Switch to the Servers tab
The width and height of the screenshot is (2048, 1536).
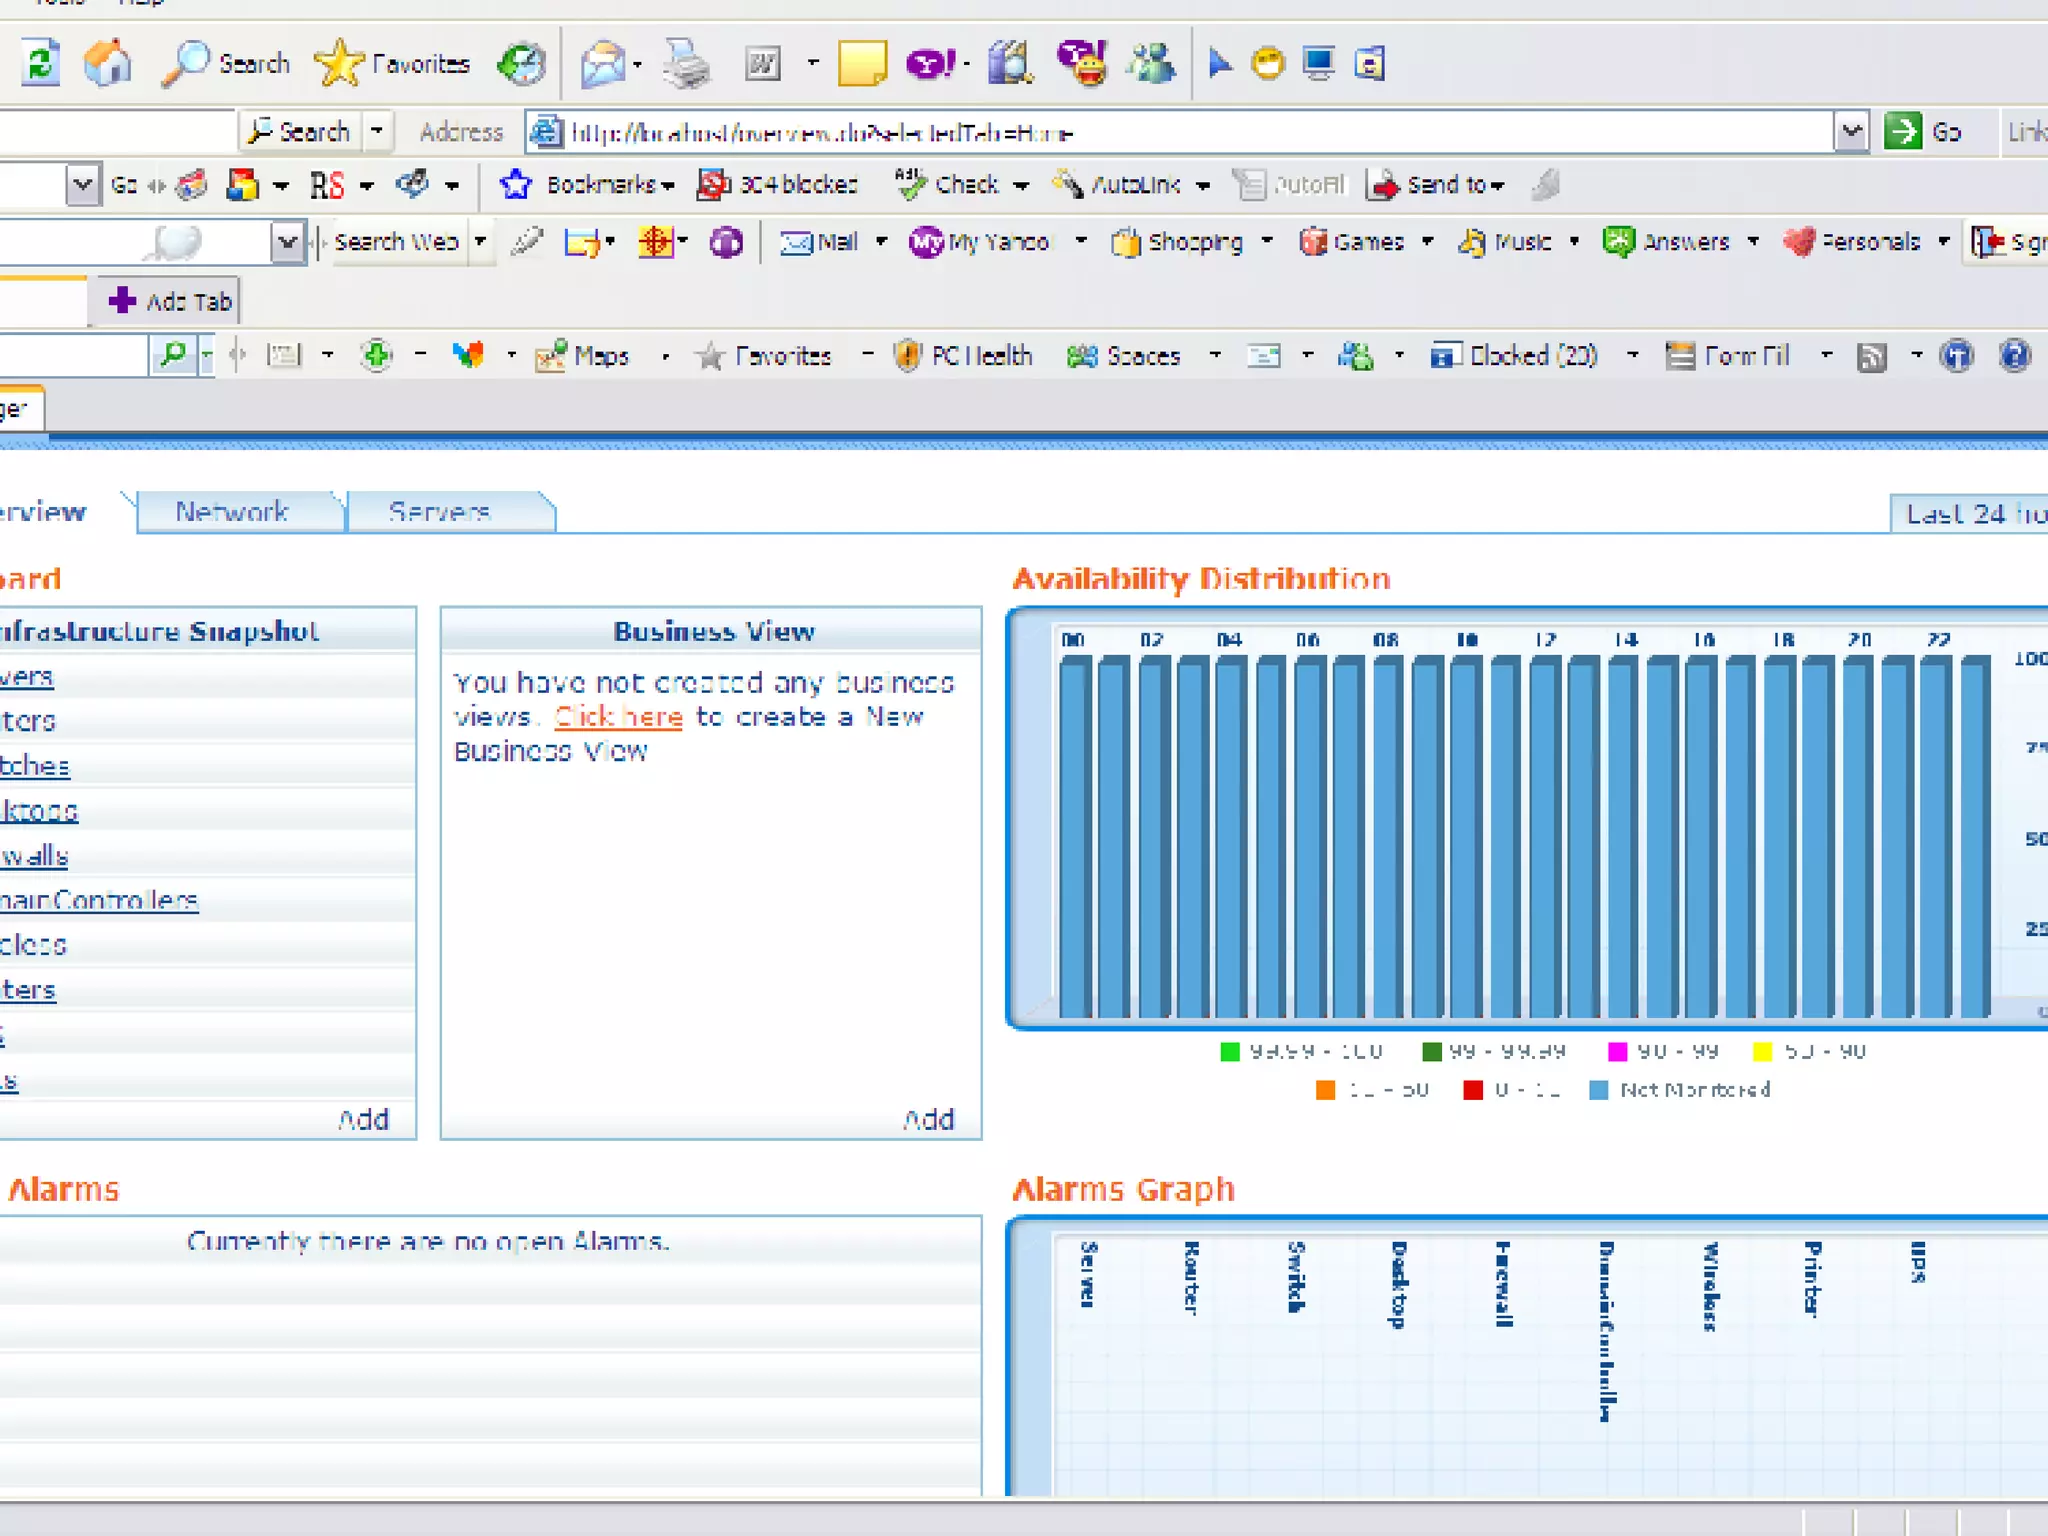439,512
